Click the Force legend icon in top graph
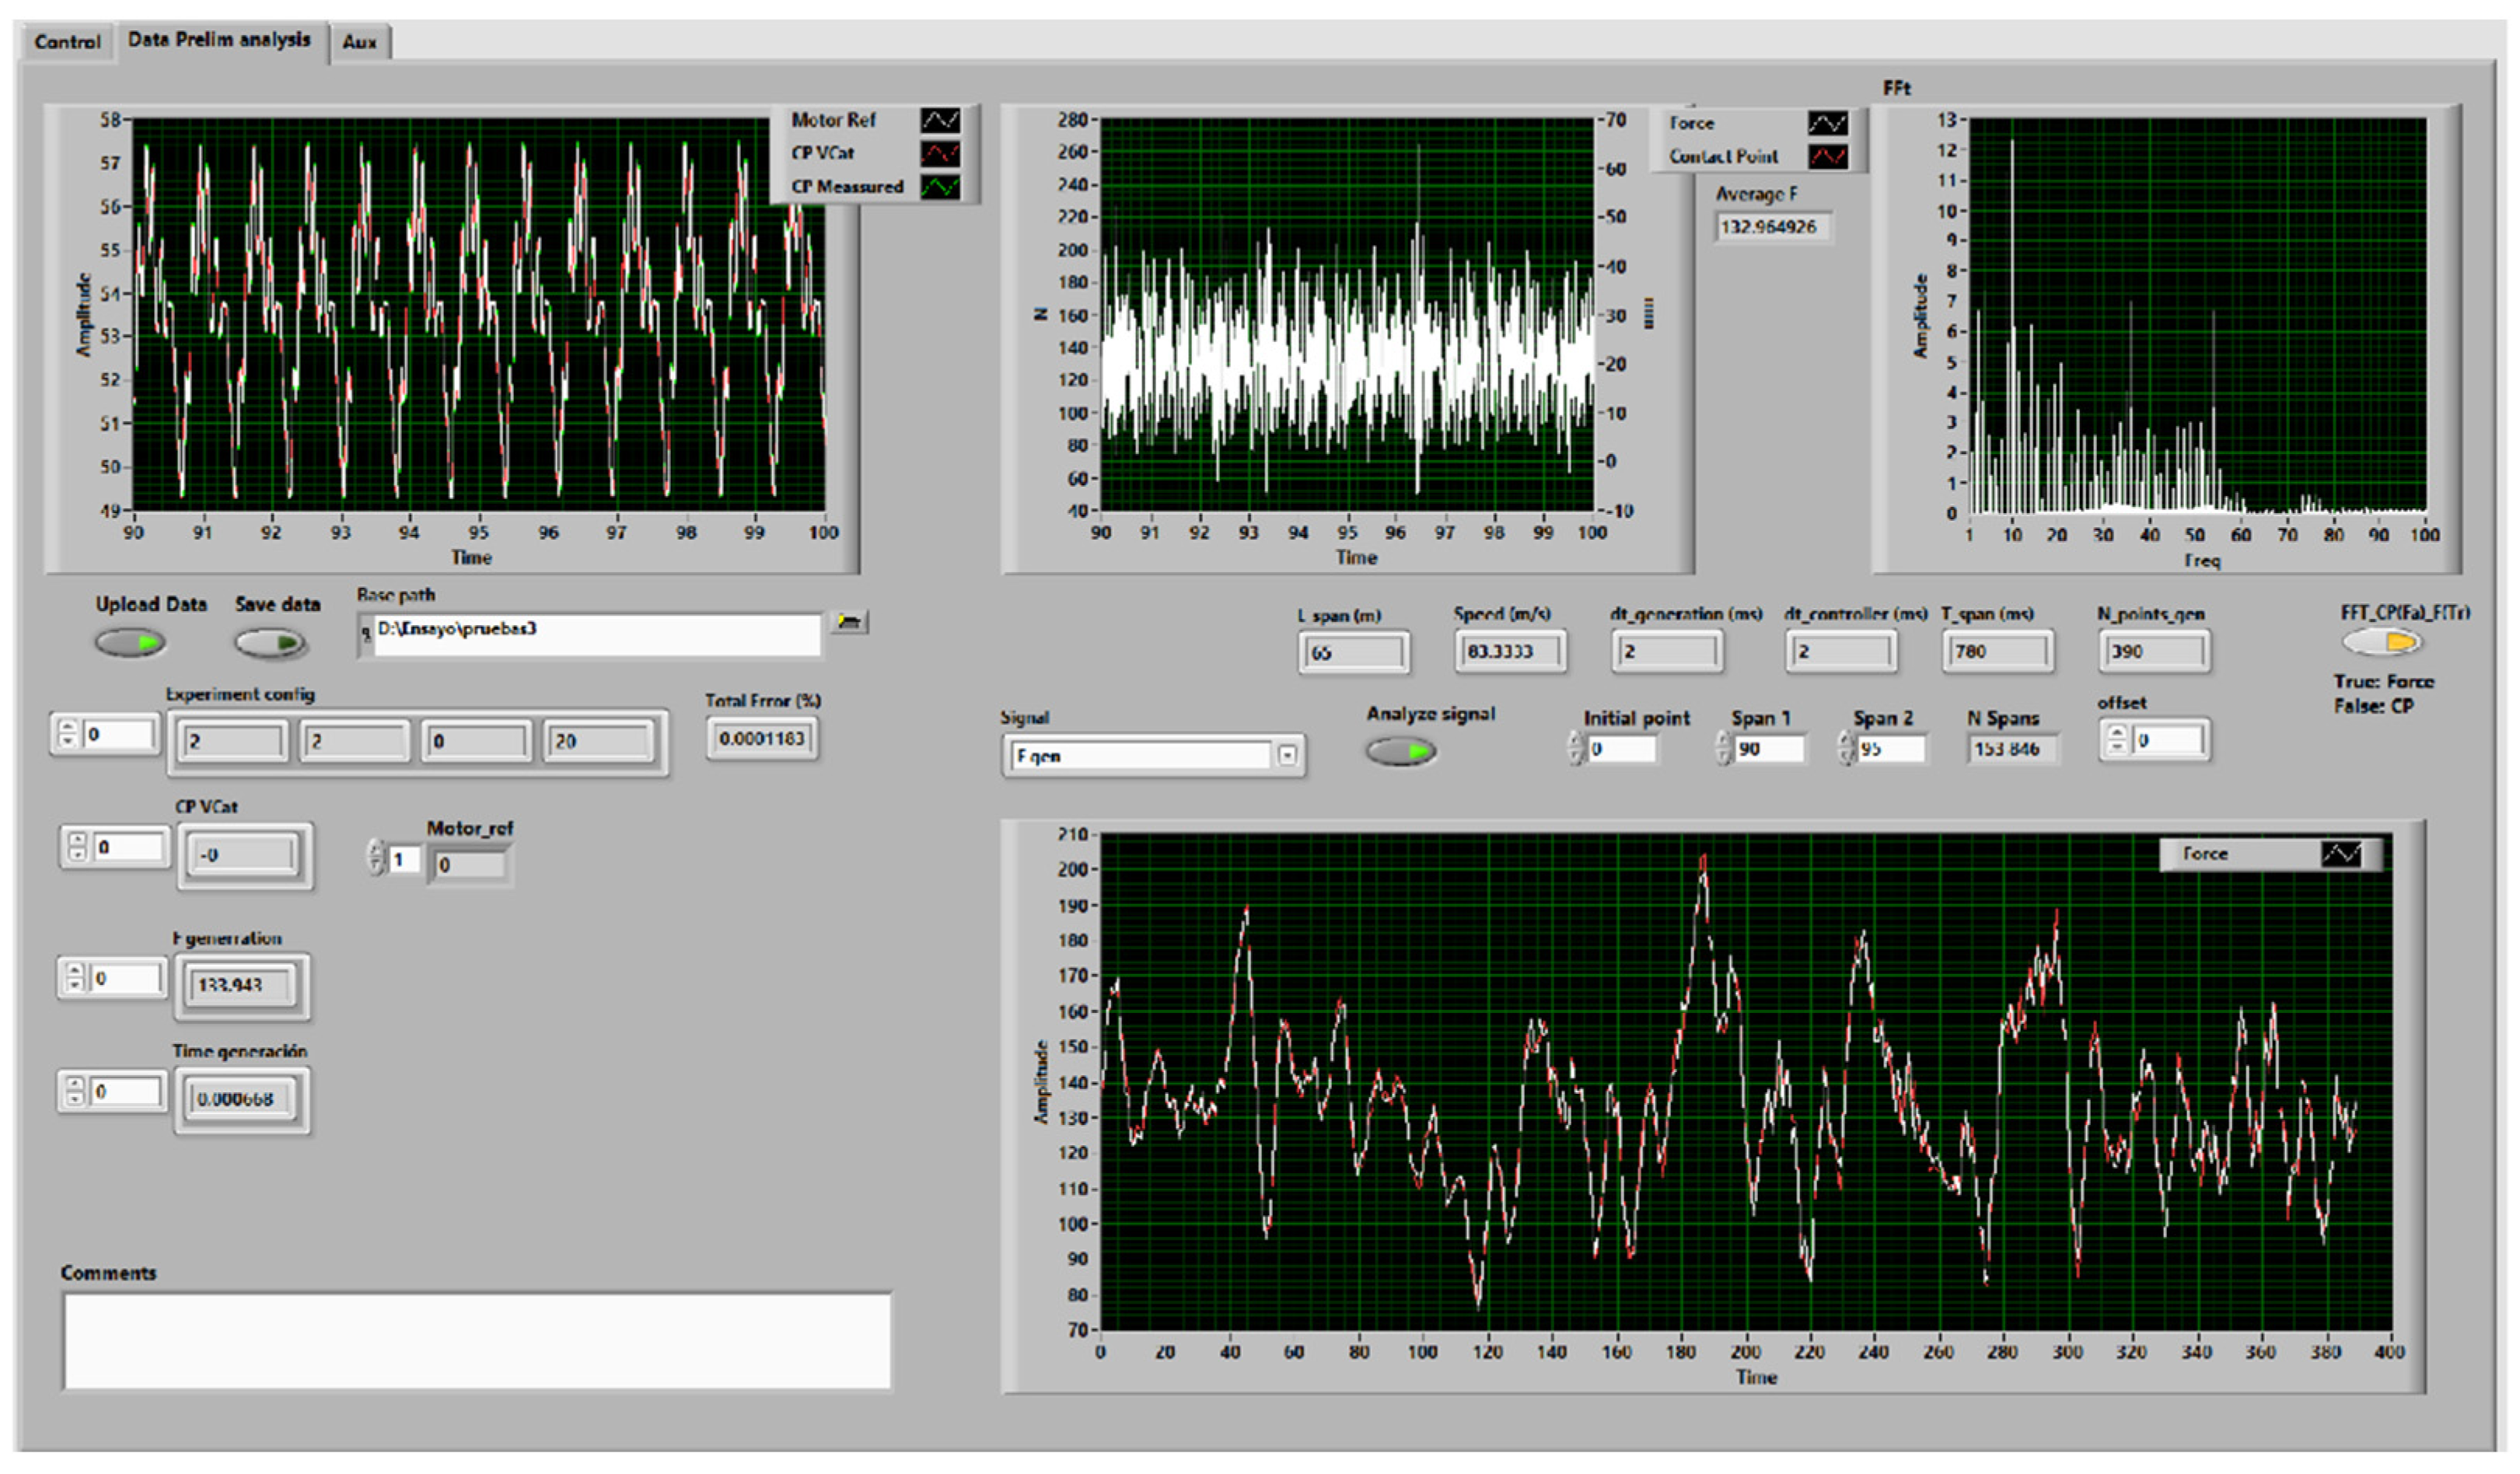Image resolution: width=2520 pixels, height=1474 pixels. 1827,123
